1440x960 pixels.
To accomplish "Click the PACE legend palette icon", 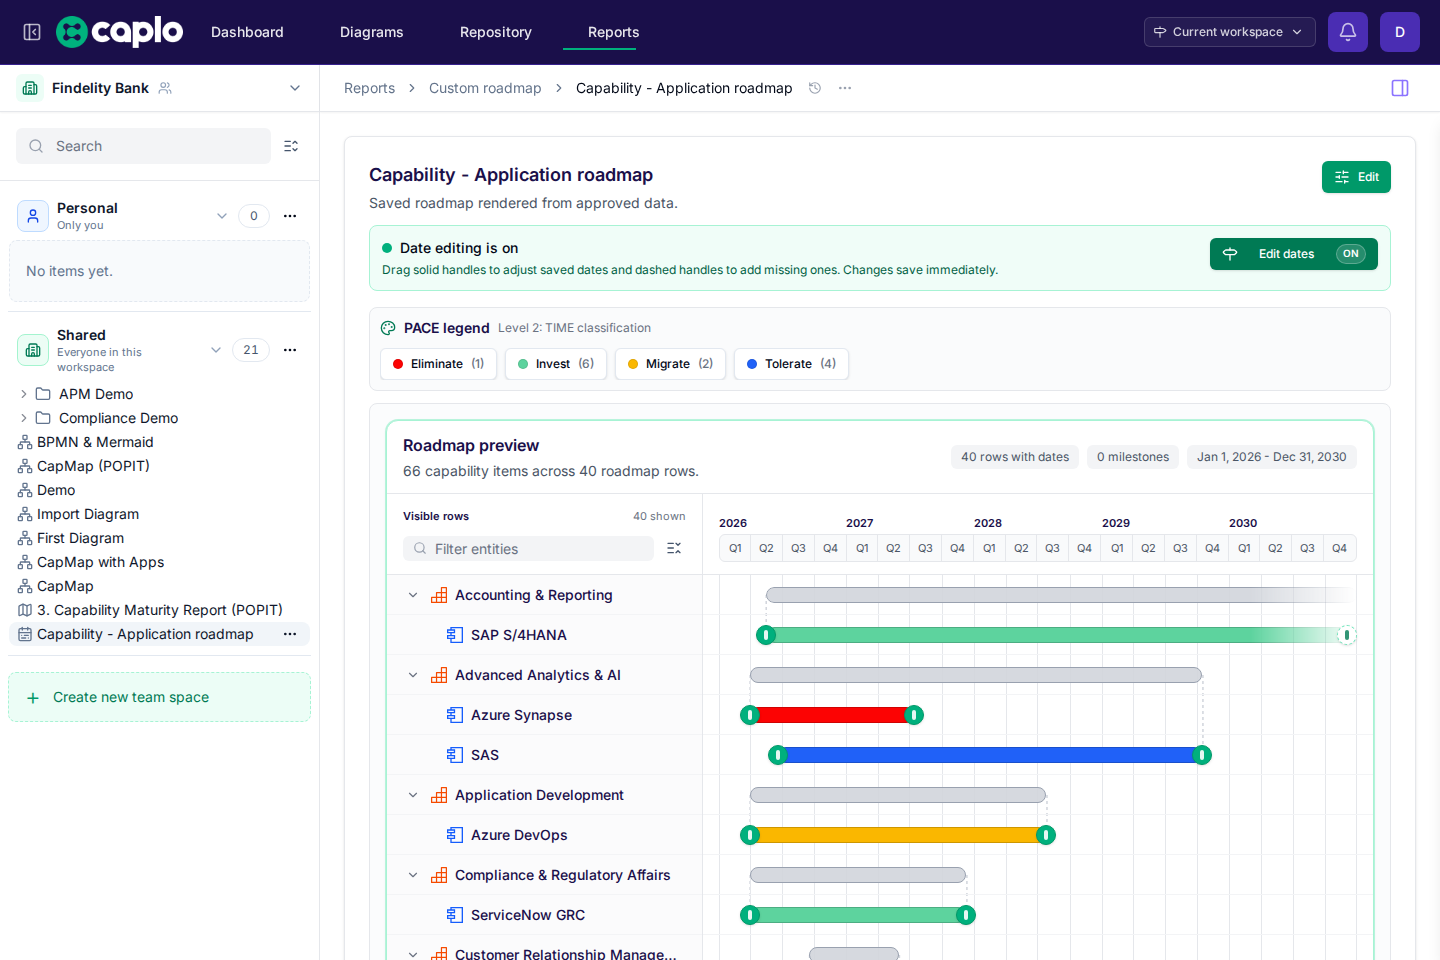I will tap(388, 328).
